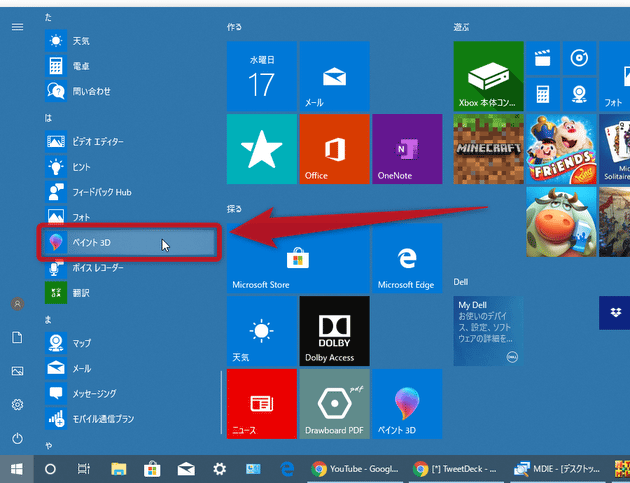Open ヒント app in list

pyautogui.click(x=129, y=167)
